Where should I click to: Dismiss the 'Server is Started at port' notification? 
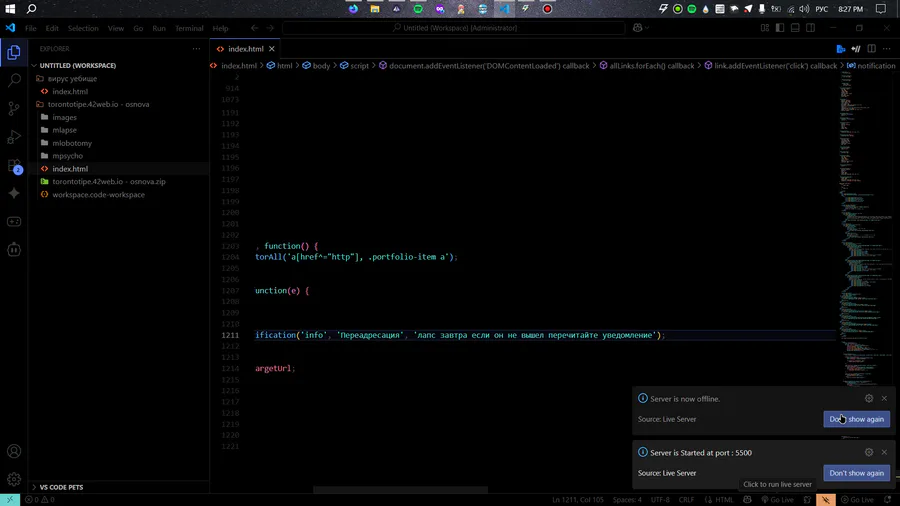[x=884, y=452]
